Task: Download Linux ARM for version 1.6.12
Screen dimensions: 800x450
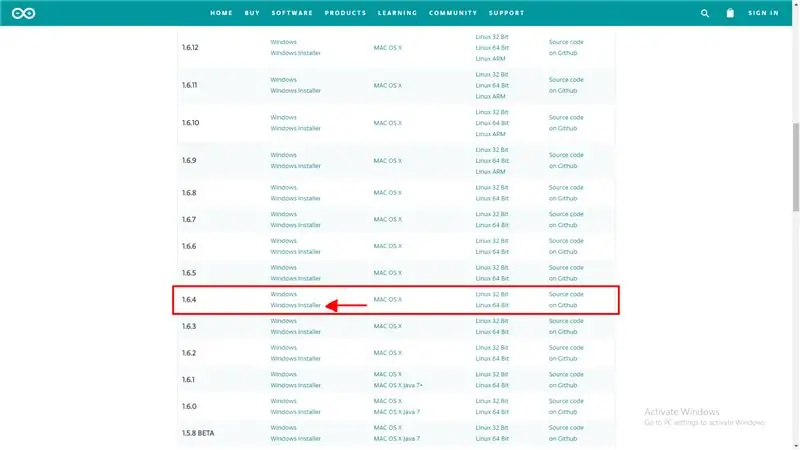Action: tap(490, 59)
